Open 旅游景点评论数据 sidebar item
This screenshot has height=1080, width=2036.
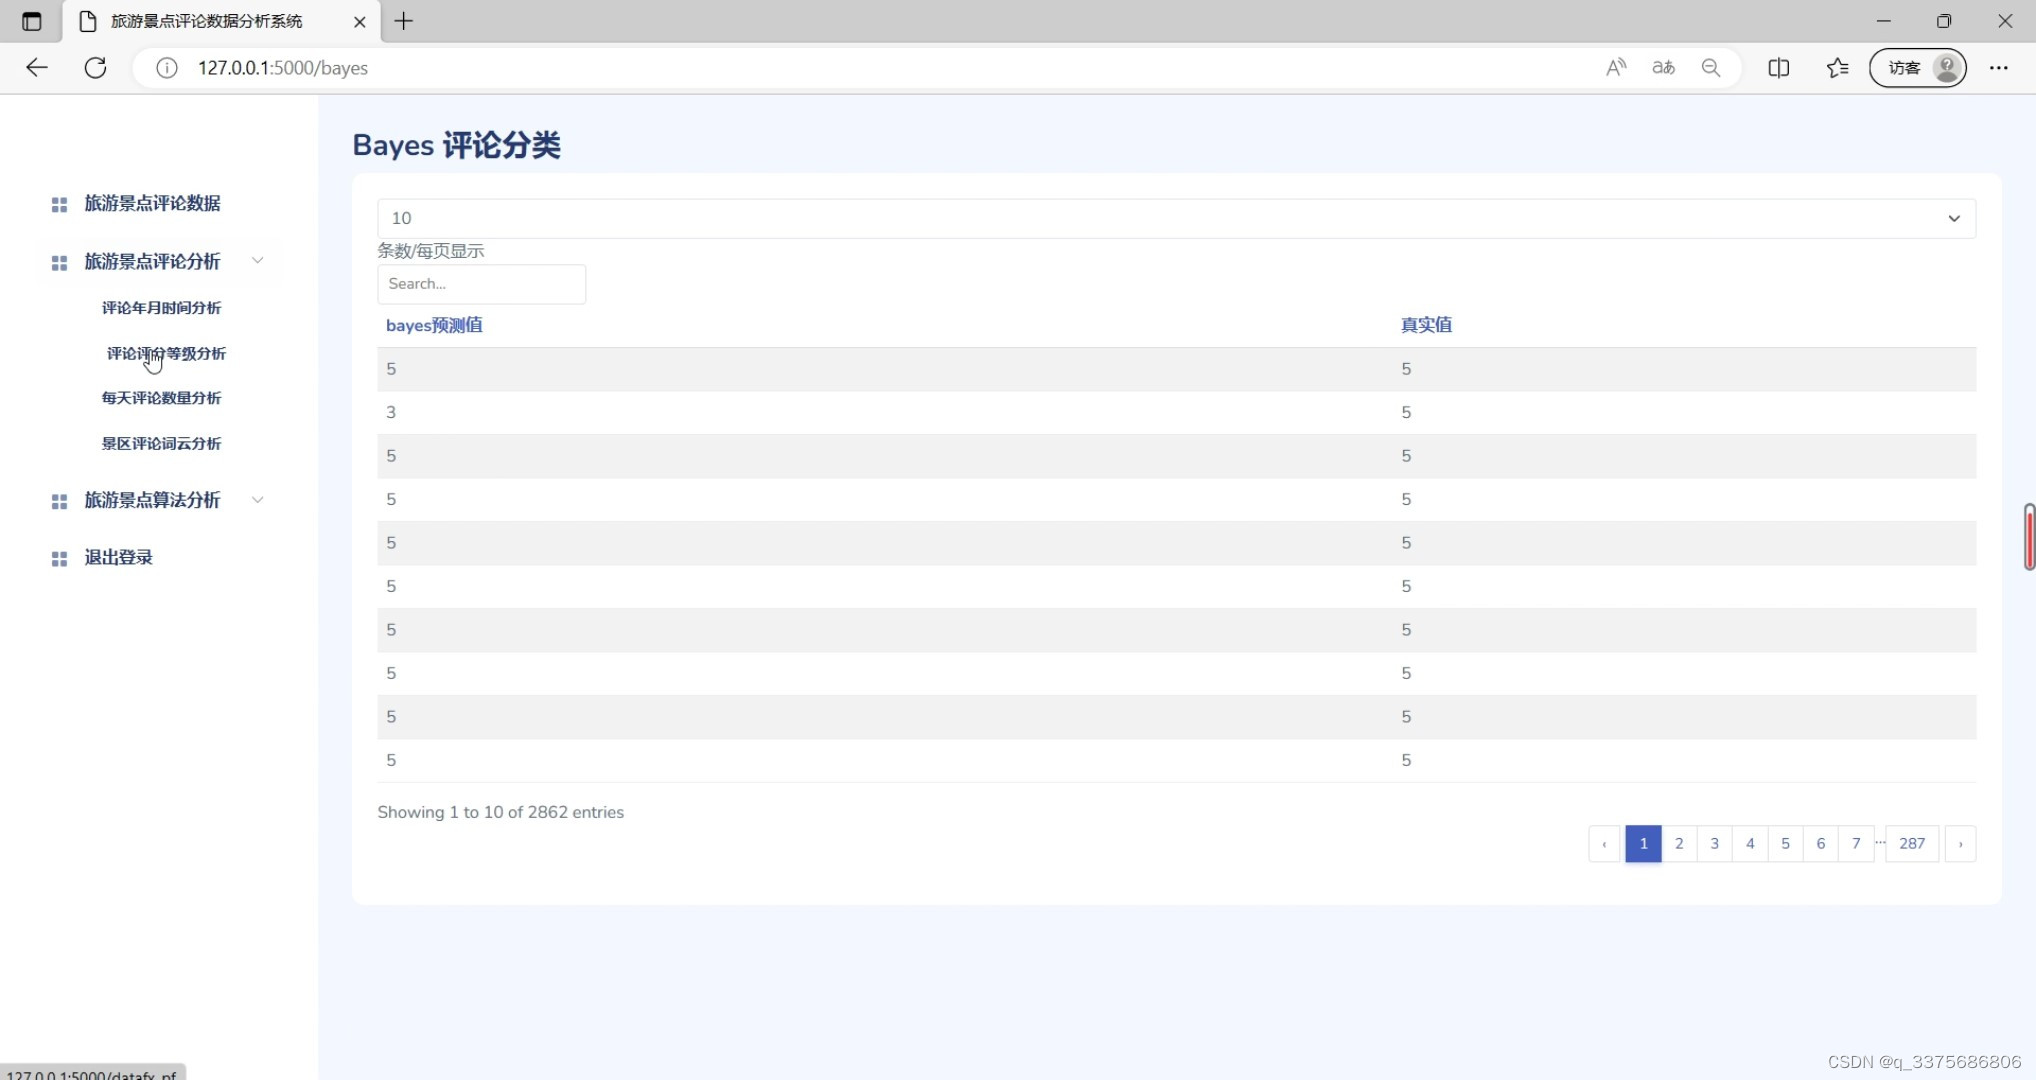tap(152, 203)
